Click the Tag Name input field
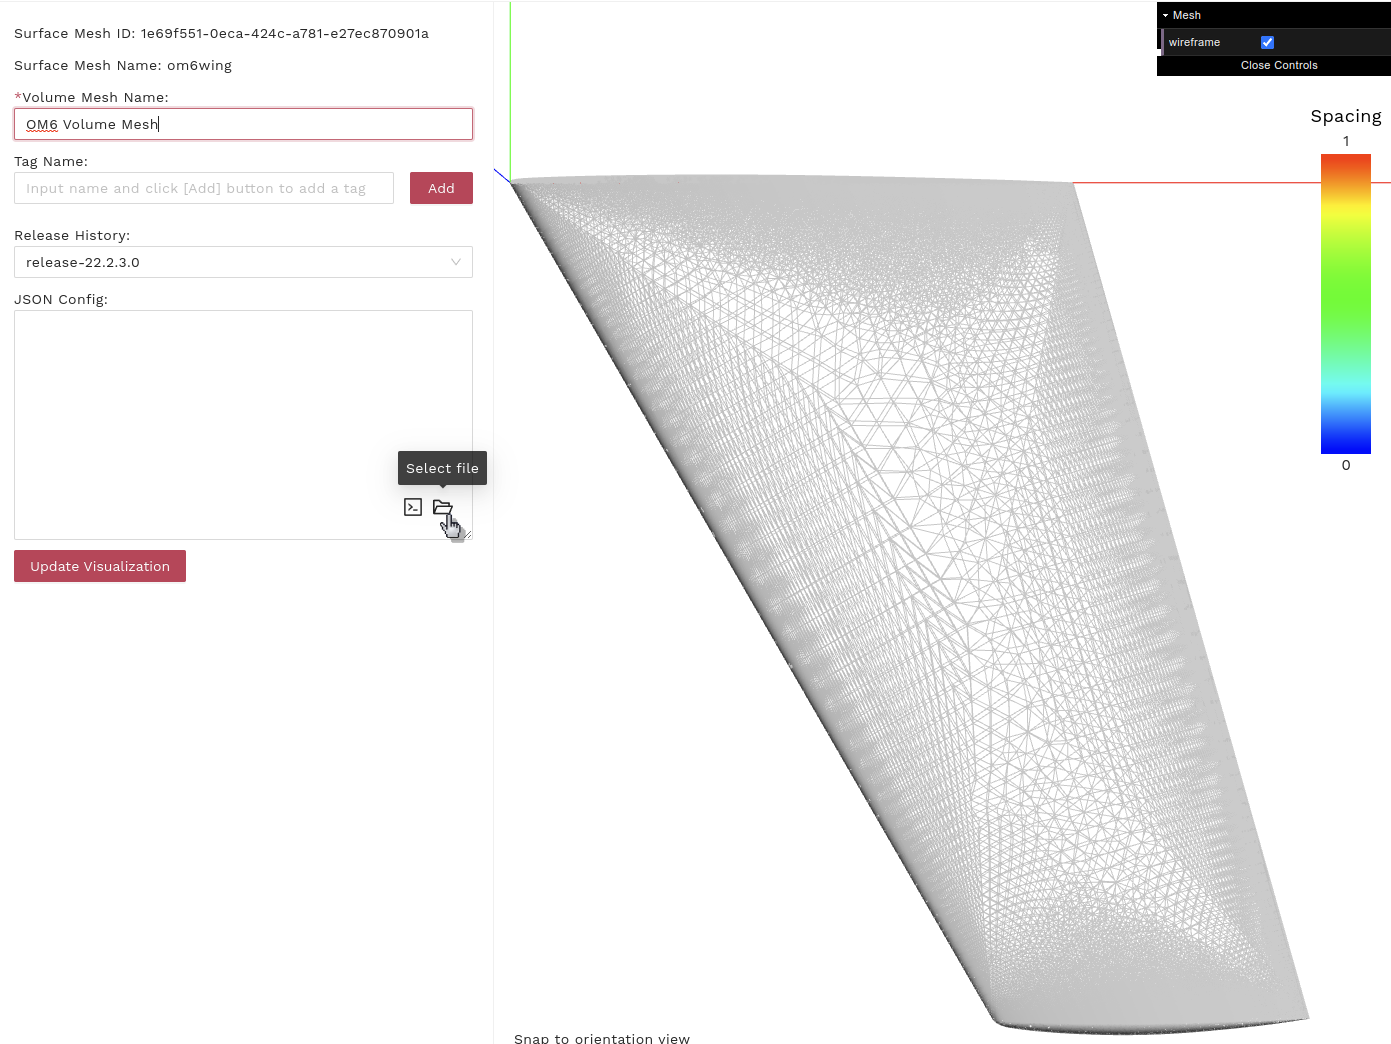The width and height of the screenshot is (1391, 1044). tap(204, 188)
